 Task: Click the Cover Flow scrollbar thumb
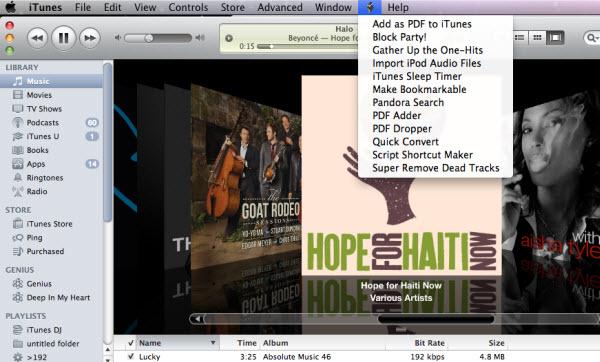[435, 319]
